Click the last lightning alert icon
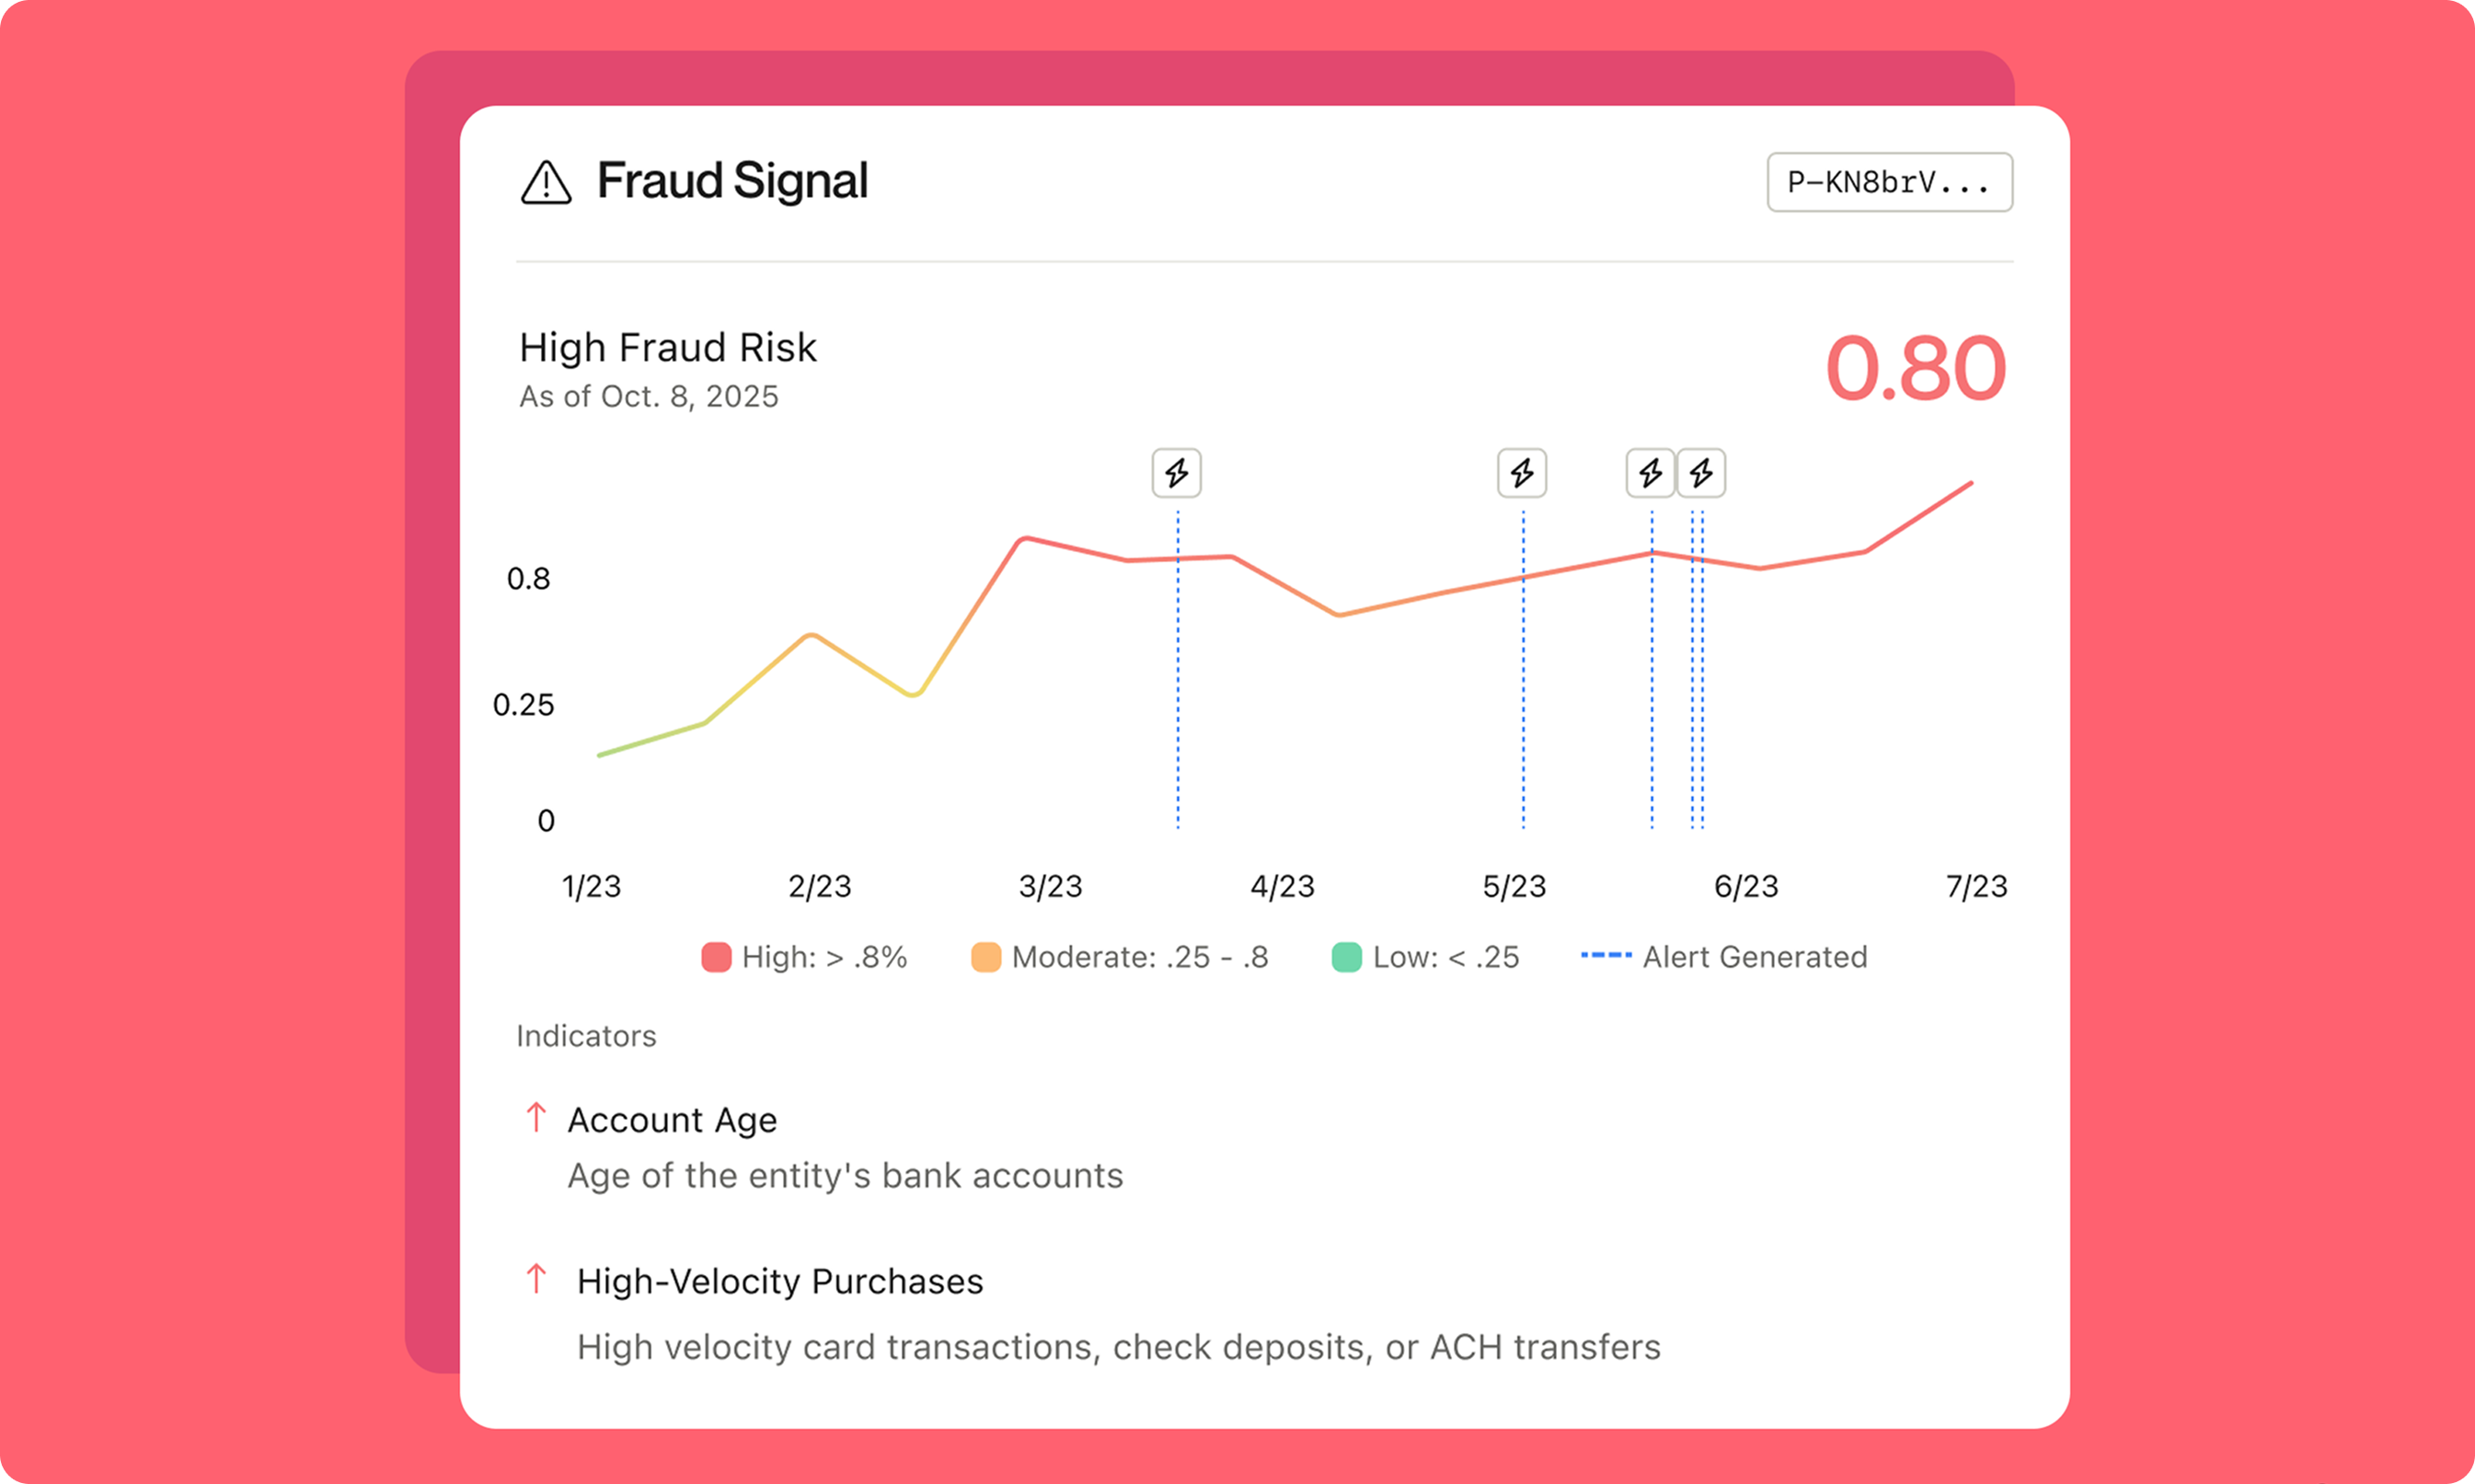 coord(1701,473)
